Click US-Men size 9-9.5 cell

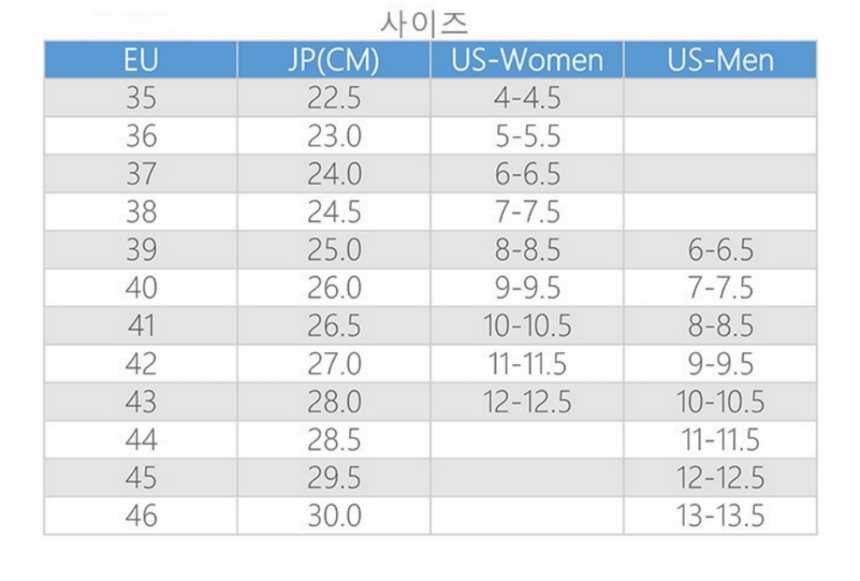tap(720, 364)
